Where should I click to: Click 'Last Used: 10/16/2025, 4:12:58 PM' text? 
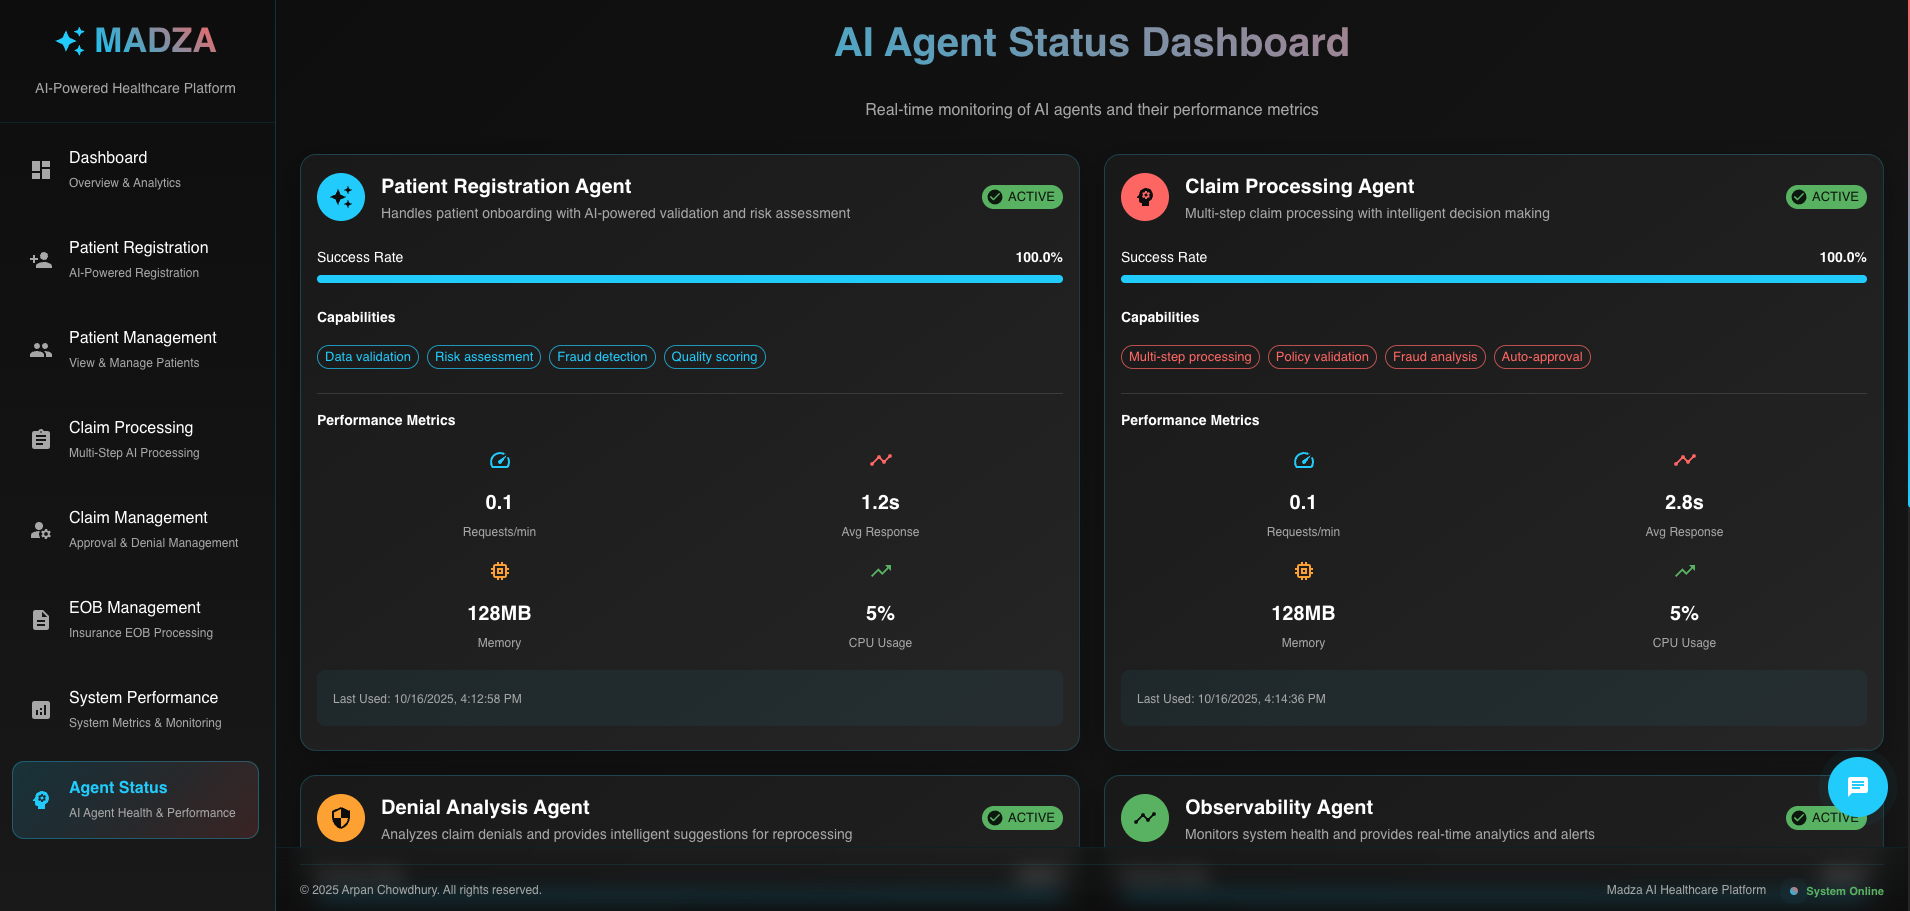coord(427,699)
